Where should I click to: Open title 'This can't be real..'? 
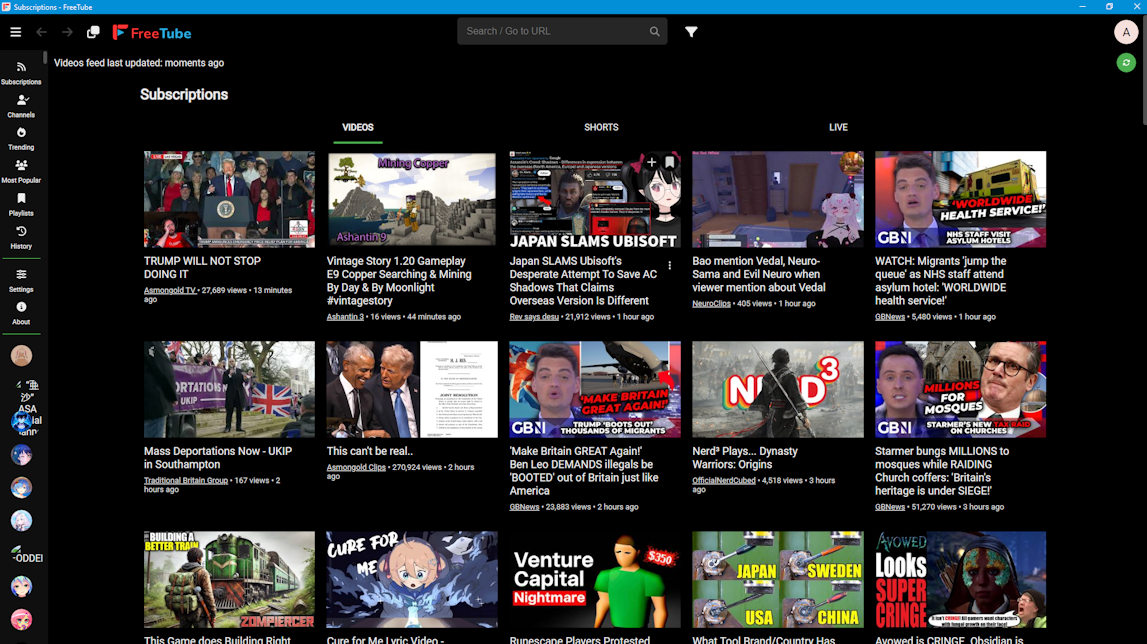point(369,452)
